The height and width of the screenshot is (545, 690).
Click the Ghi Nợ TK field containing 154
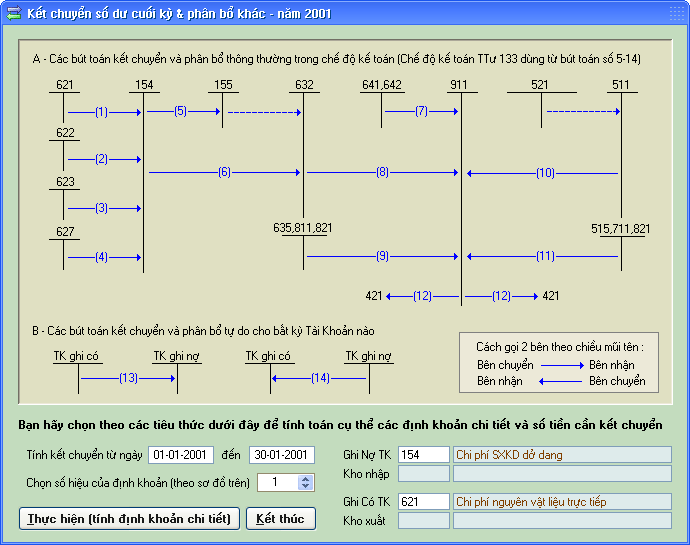point(423,455)
